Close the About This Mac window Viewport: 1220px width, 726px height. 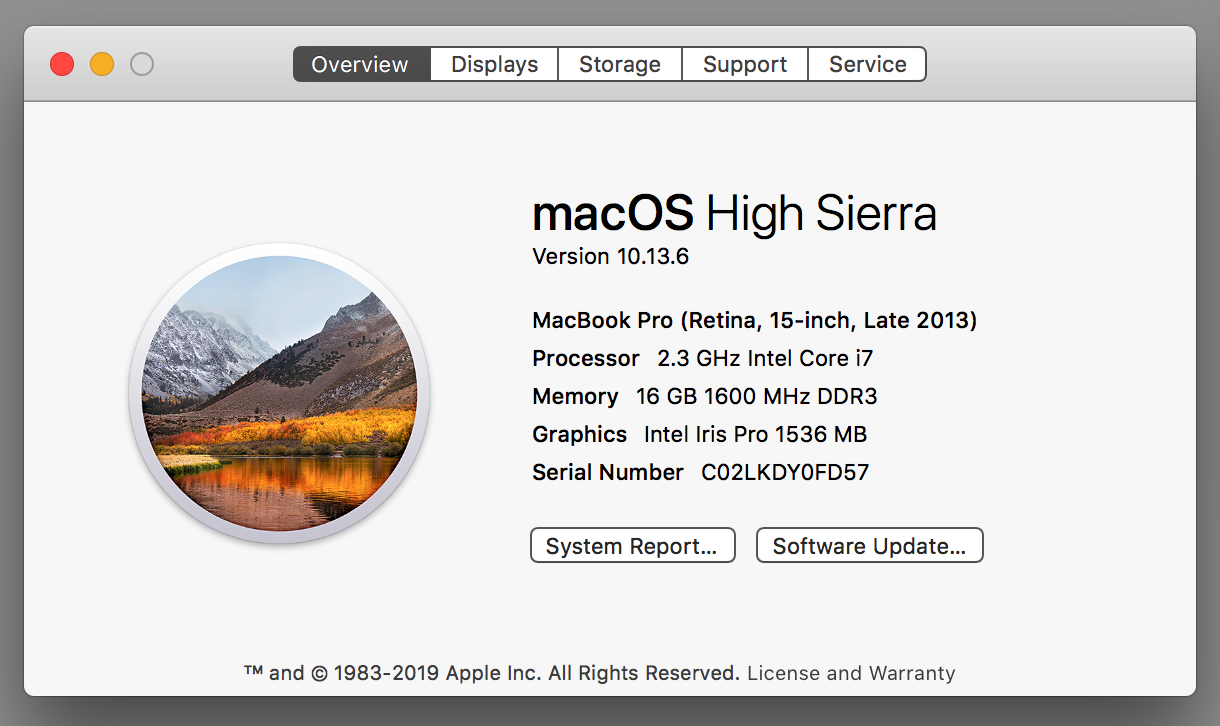point(62,64)
